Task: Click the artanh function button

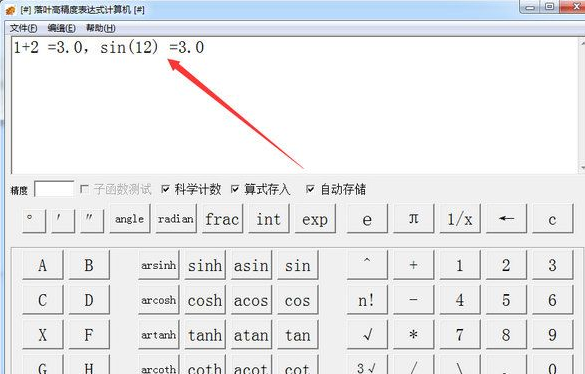Action: tap(159, 335)
